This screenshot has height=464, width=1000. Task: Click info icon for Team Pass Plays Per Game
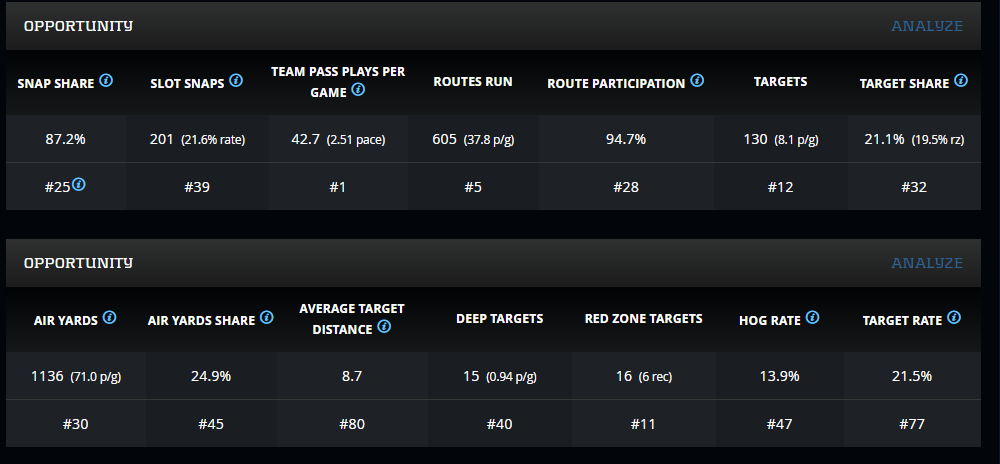click(x=358, y=90)
